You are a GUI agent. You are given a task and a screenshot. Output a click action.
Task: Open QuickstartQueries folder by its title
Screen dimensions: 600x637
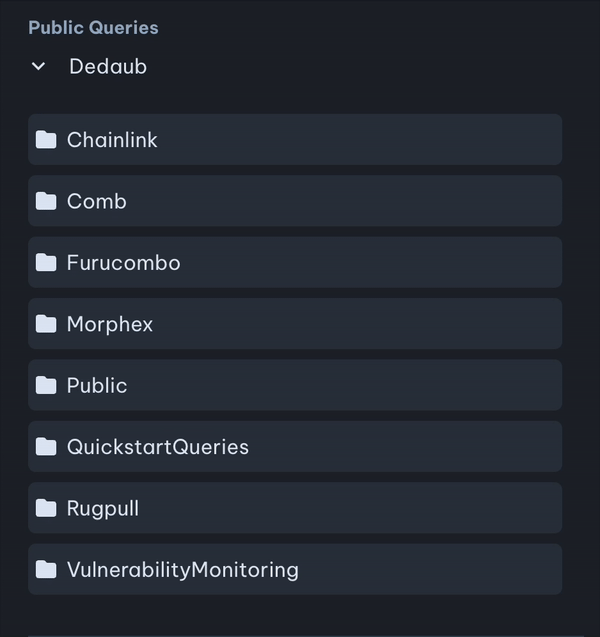[x=157, y=447]
